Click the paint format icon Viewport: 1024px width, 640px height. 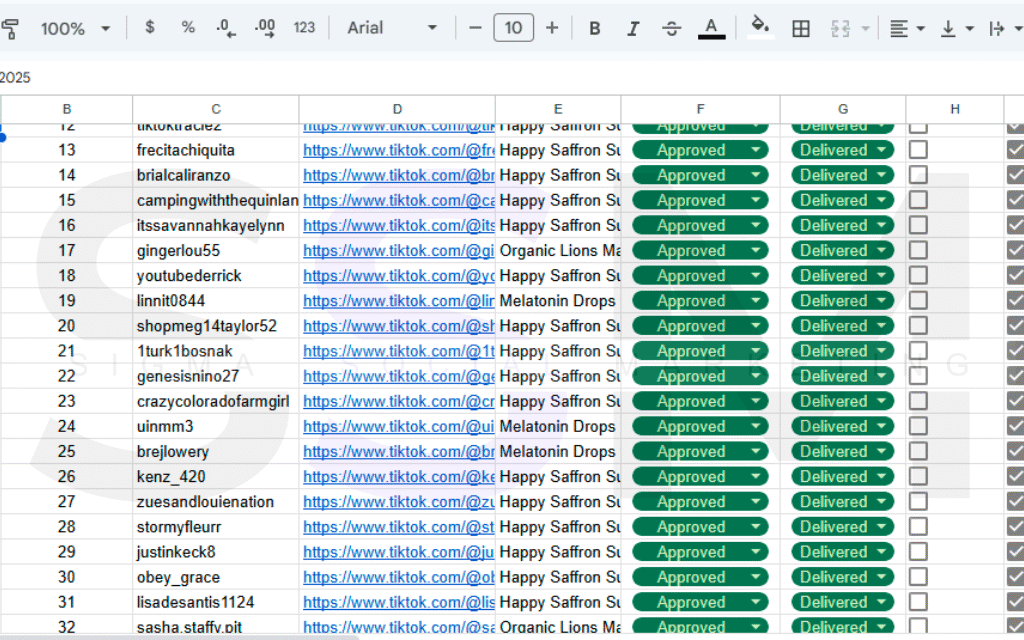9,28
